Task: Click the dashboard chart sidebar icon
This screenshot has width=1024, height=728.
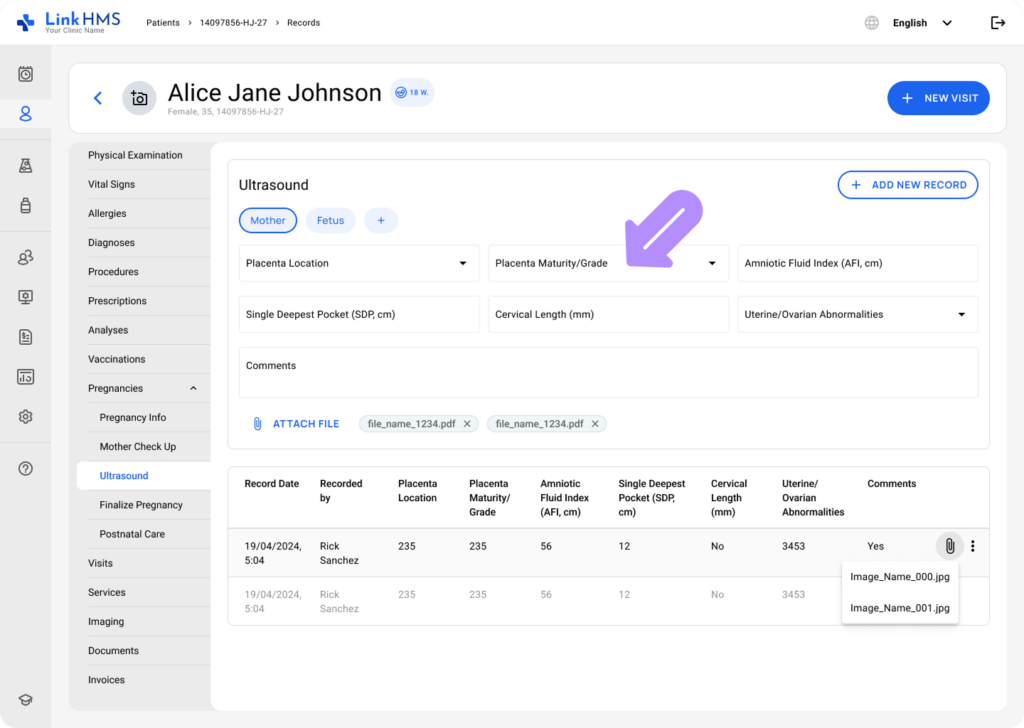Action: click(25, 377)
